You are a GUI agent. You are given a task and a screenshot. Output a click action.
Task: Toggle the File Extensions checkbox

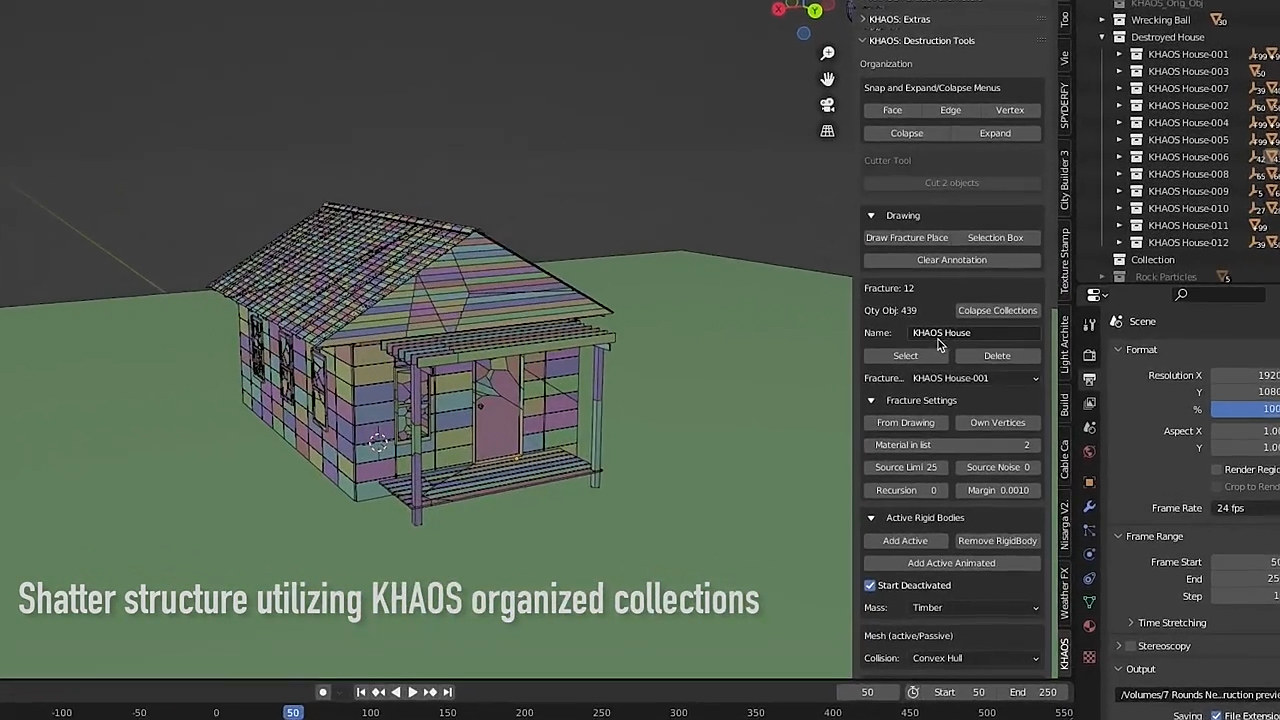(x=1216, y=716)
